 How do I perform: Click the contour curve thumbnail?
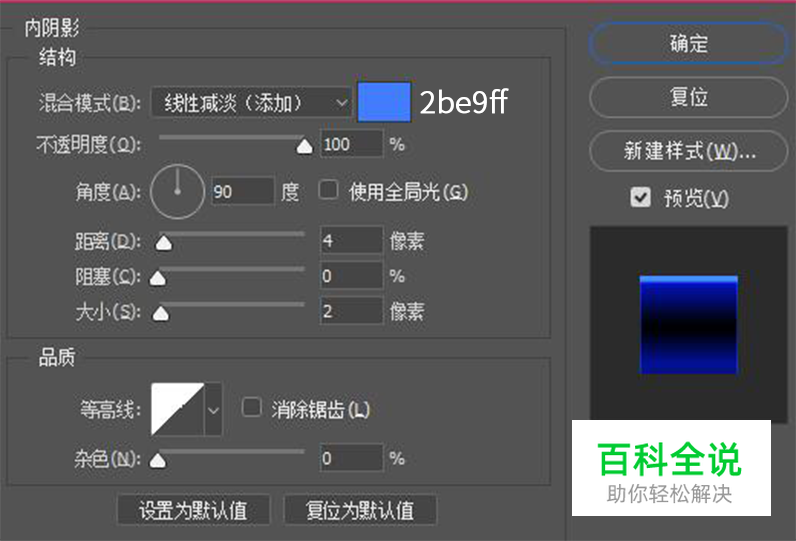[x=177, y=408]
